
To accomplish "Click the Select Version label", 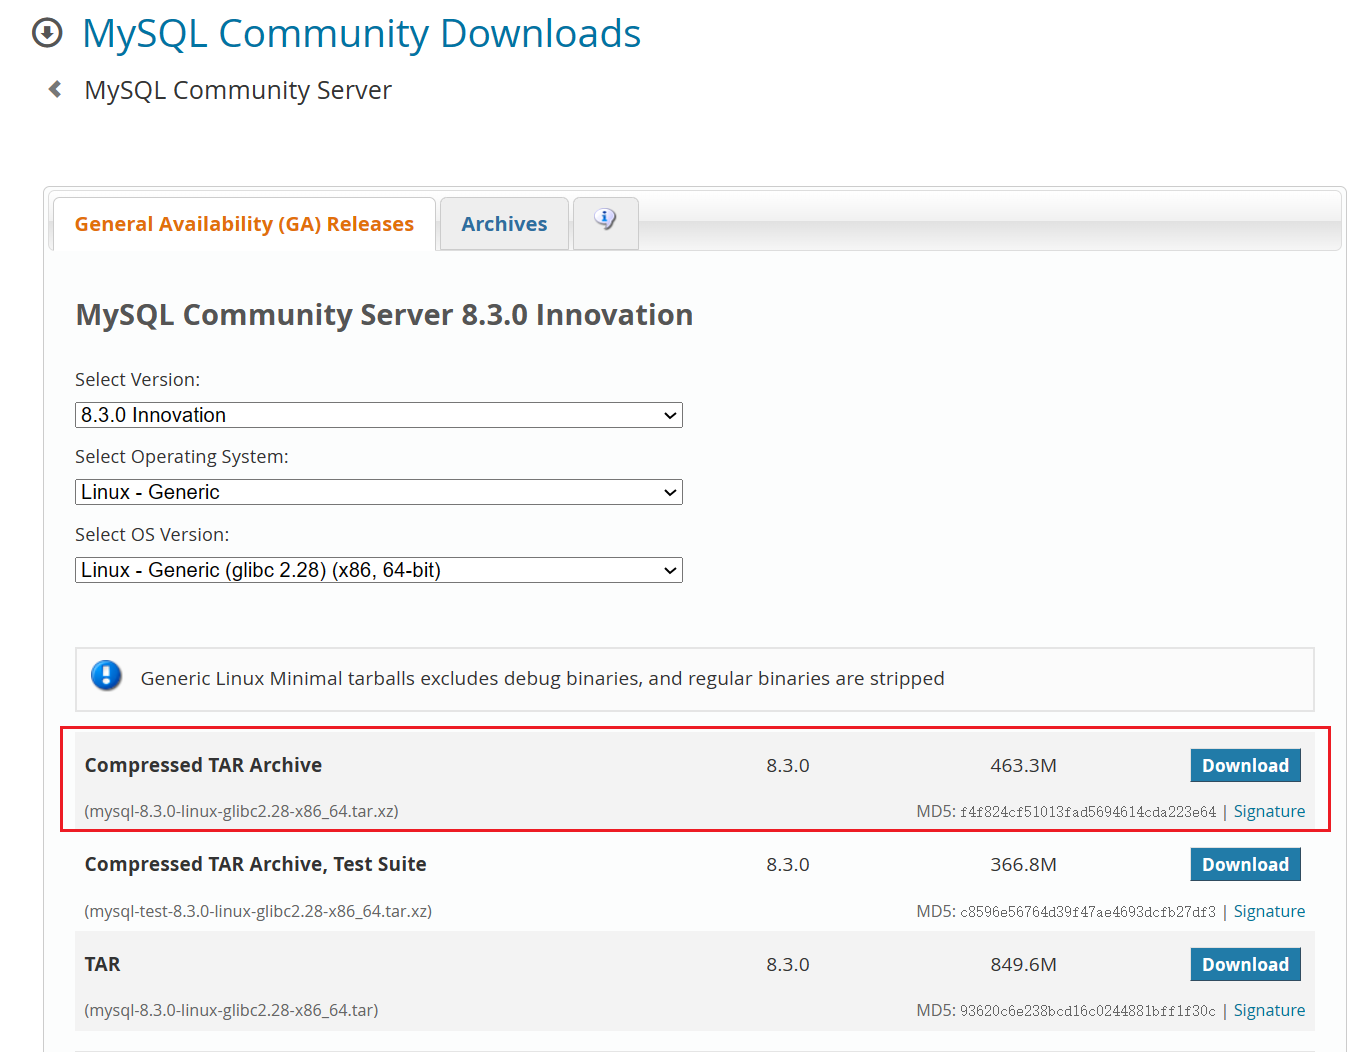I will pyautogui.click(x=137, y=379).
